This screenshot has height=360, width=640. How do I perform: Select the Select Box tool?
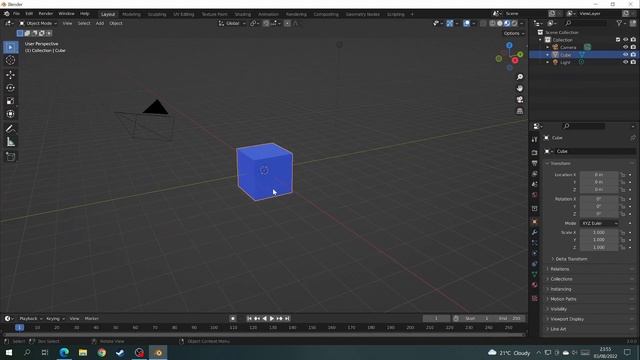pyautogui.click(x=11, y=47)
